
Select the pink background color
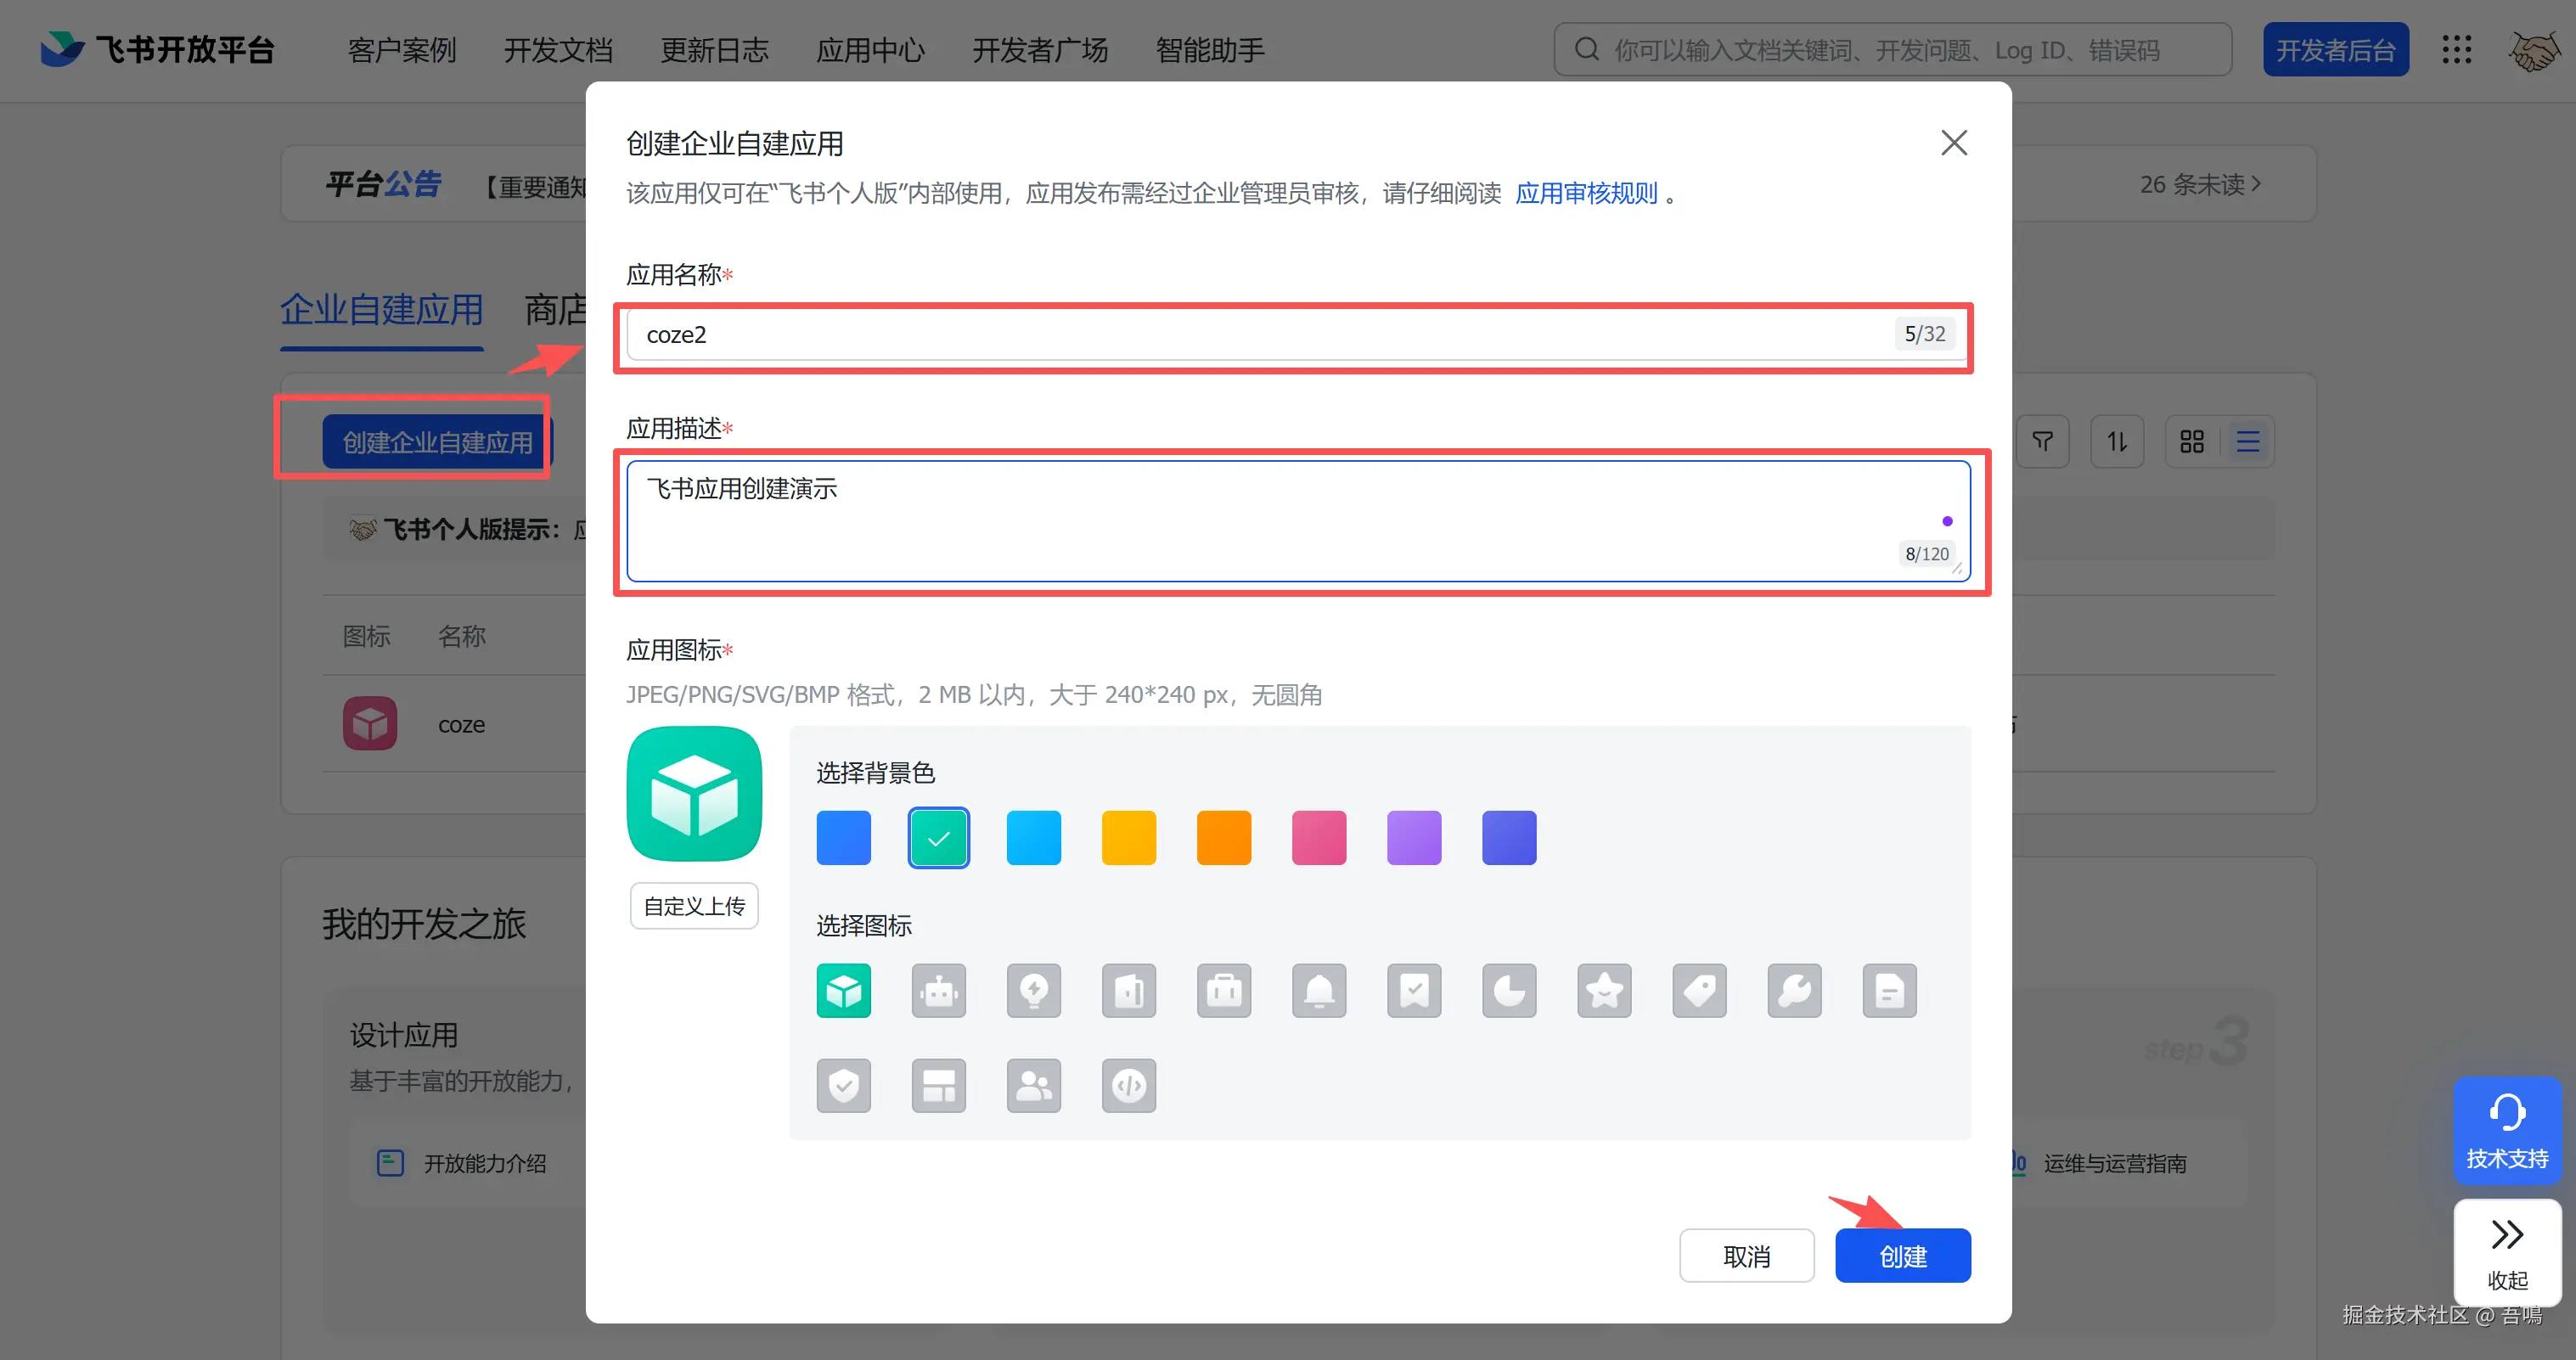tap(1318, 838)
